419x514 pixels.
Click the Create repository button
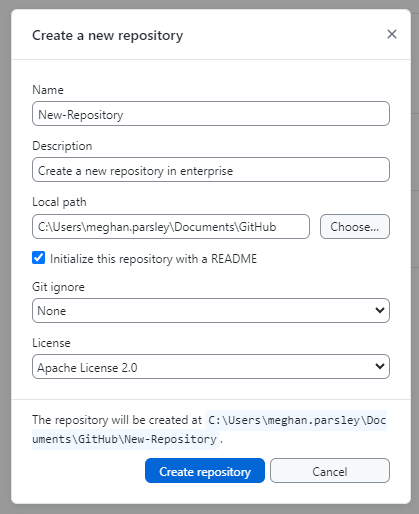tap(205, 470)
